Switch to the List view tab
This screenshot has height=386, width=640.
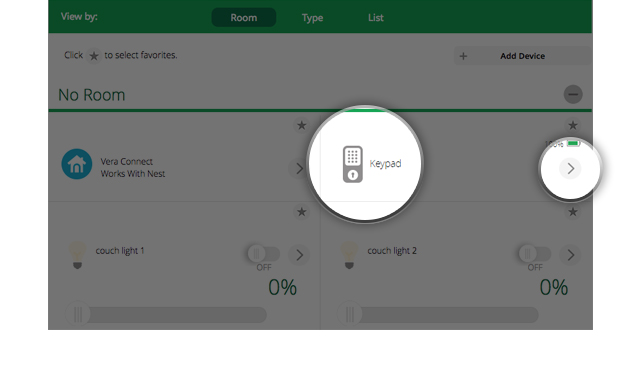(x=376, y=18)
